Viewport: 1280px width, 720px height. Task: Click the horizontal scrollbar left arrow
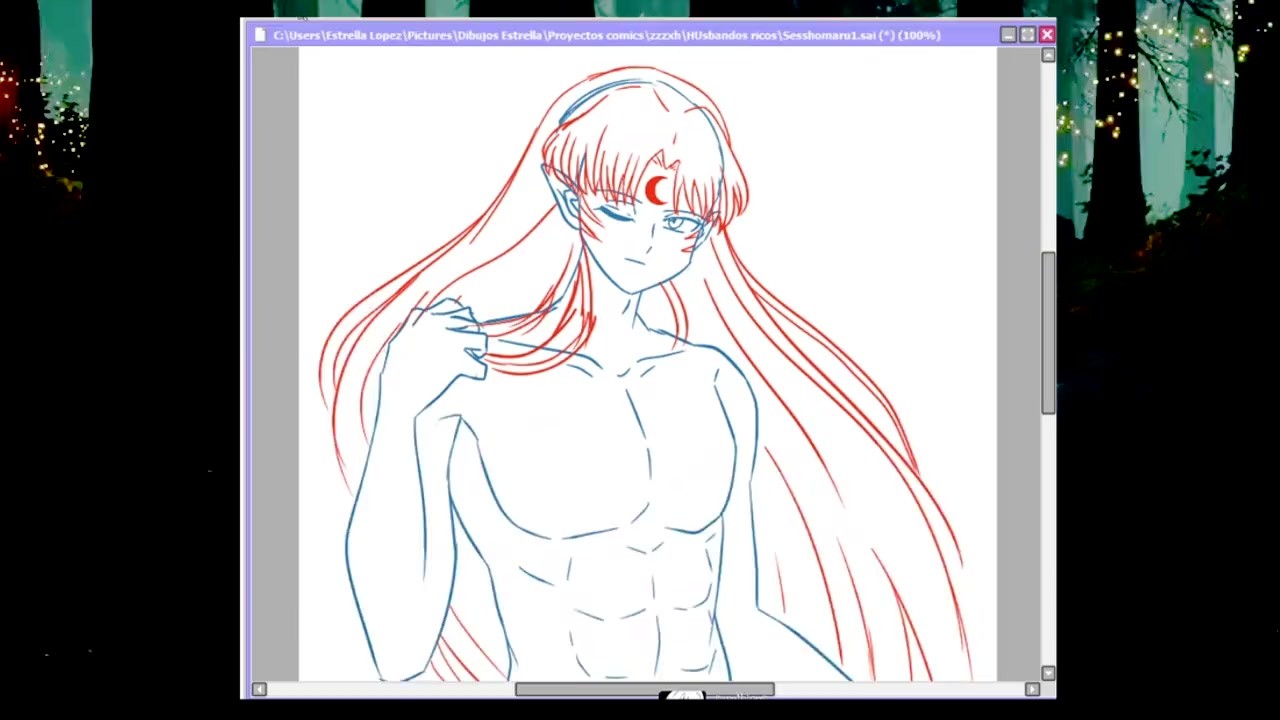pyautogui.click(x=259, y=689)
